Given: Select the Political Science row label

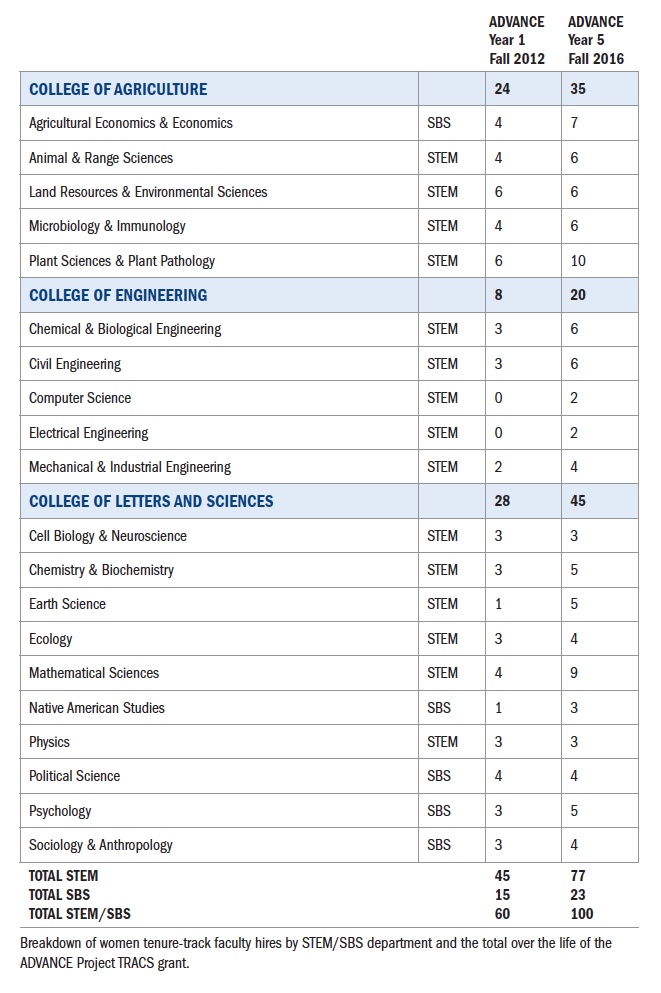Looking at the screenshot, I should [75, 776].
